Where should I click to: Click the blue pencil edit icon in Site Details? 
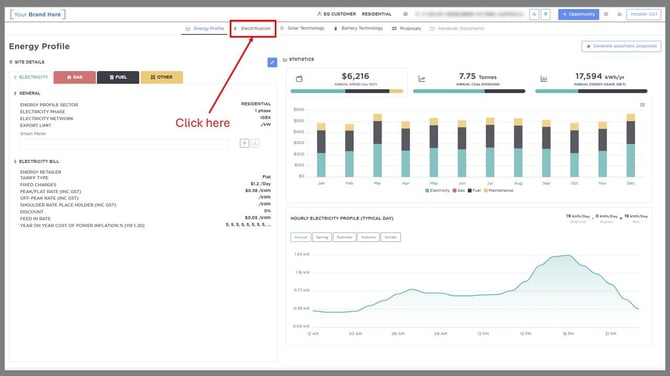coord(272,62)
